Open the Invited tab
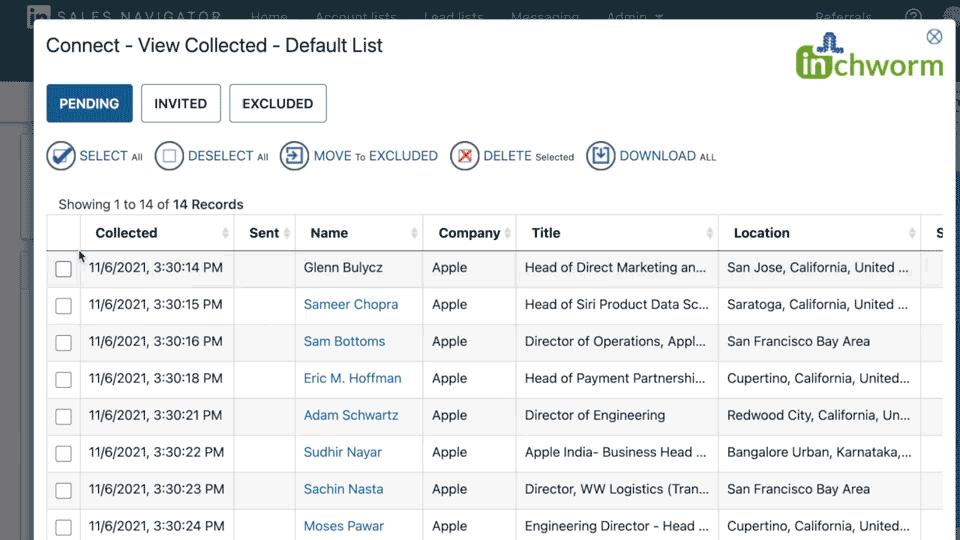960x540 pixels. click(x=181, y=103)
